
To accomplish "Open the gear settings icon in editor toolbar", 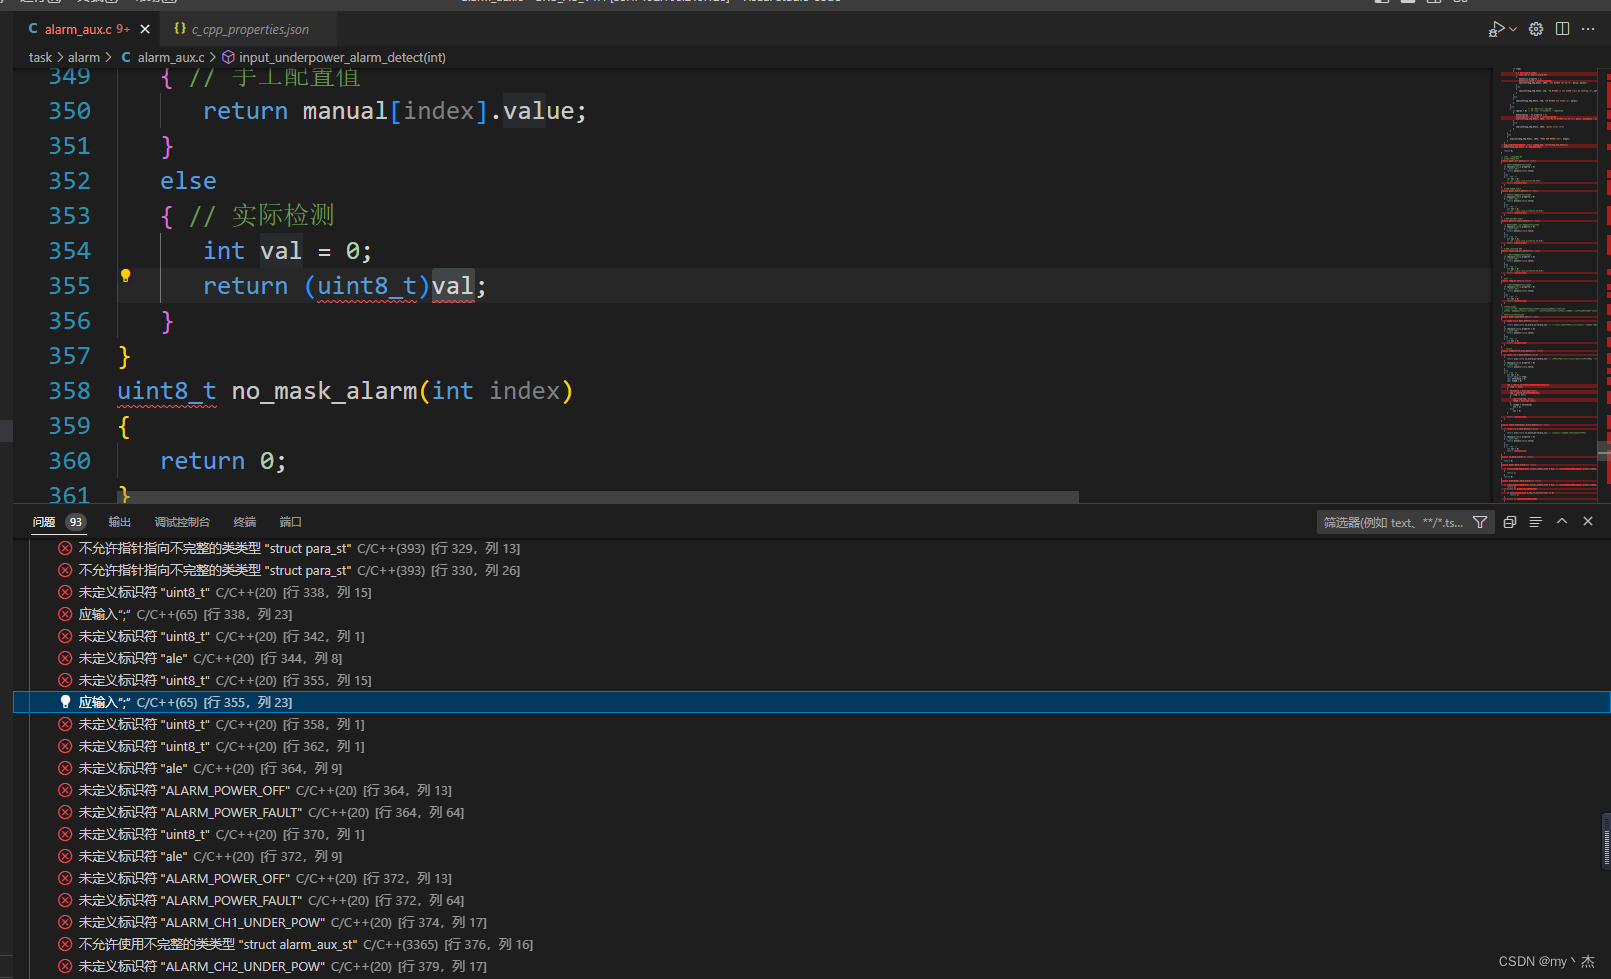I will point(1536,29).
